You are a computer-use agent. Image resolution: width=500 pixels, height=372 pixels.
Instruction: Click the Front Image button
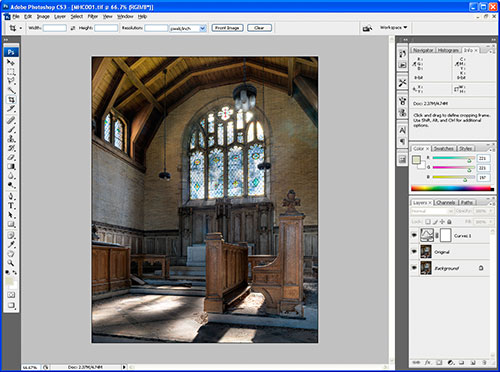(227, 28)
